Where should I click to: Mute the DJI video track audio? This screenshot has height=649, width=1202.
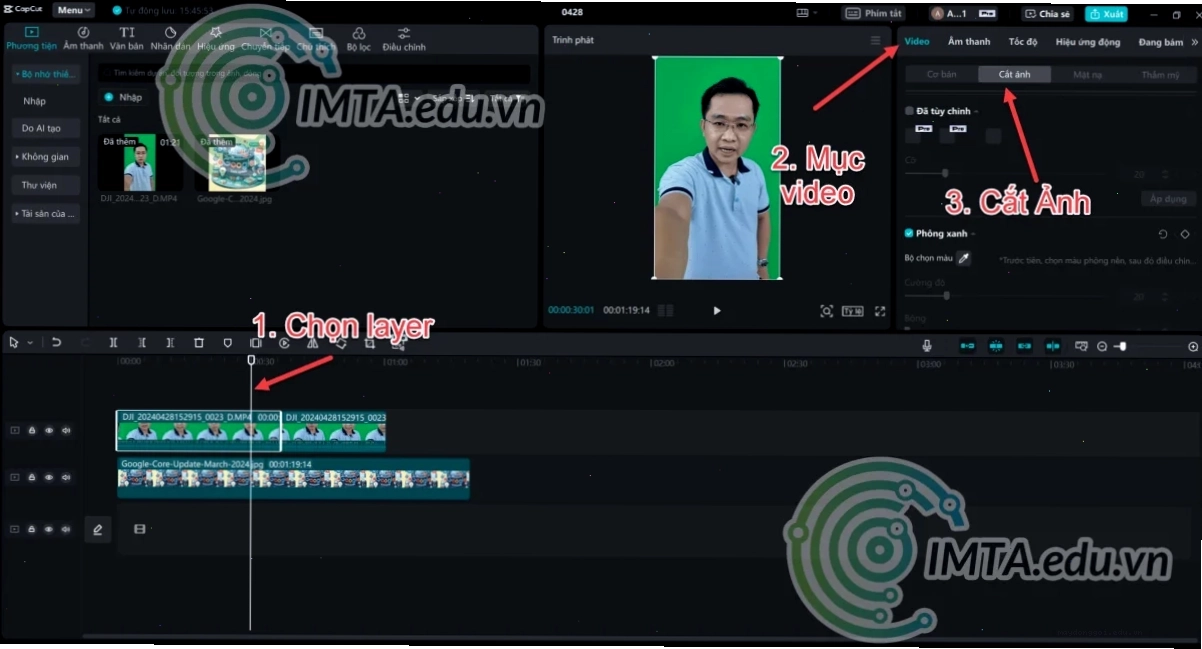pyautogui.click(x=66, y=431)
